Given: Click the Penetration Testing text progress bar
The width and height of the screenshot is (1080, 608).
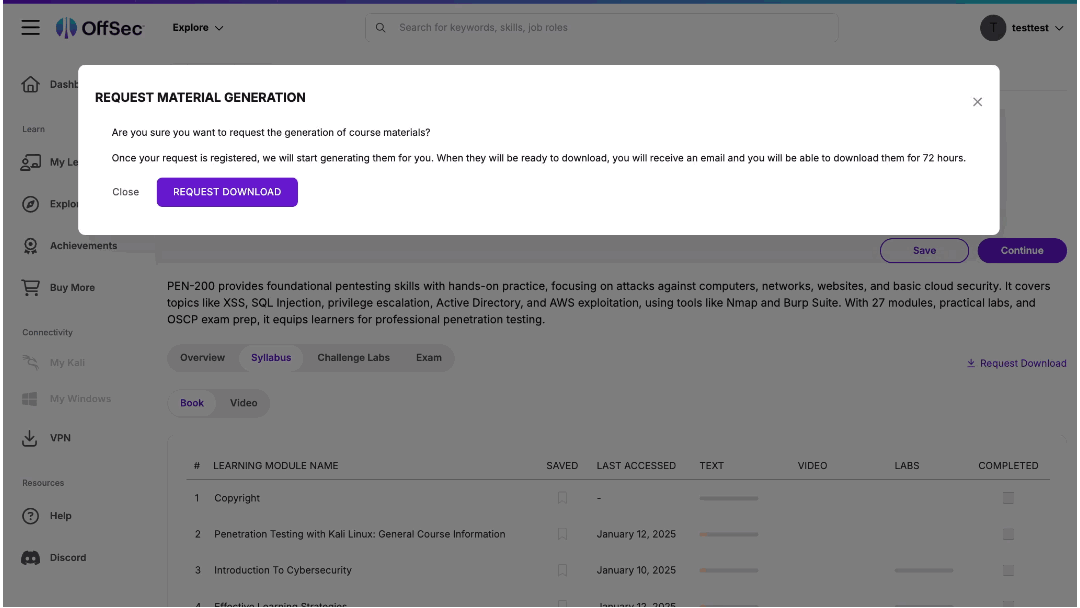Looking at the screenshot, I should [x=729, y=534].
